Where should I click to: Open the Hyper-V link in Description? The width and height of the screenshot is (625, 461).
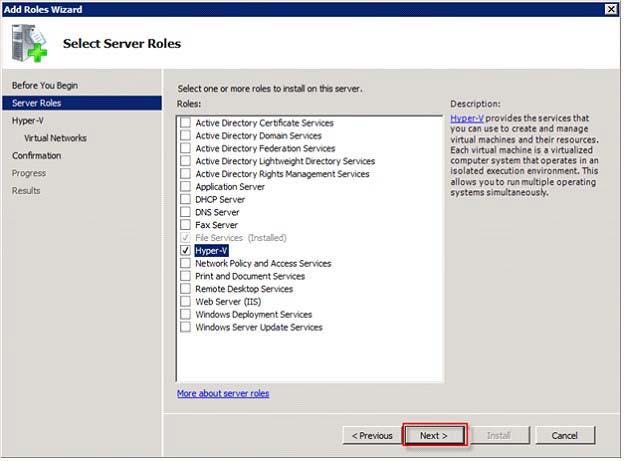point(467,118)
